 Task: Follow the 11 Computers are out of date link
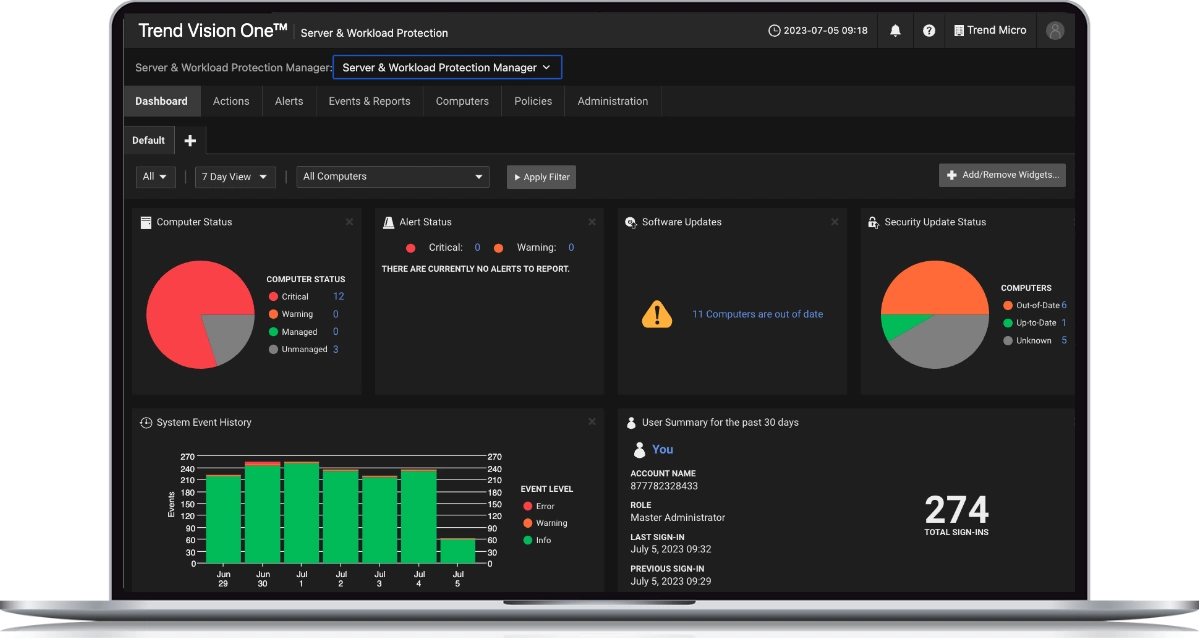coord(758,314)
